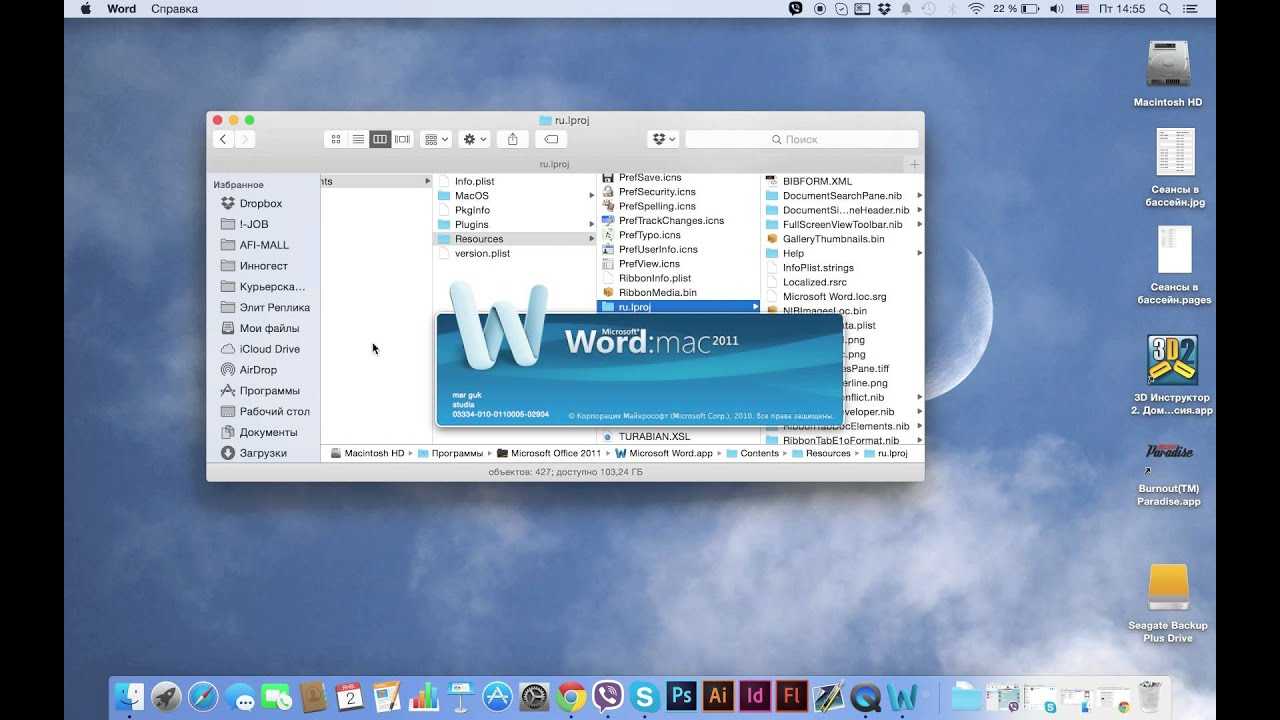
Task: Open the Word menu in menu bar
Action: coord(122,9)
